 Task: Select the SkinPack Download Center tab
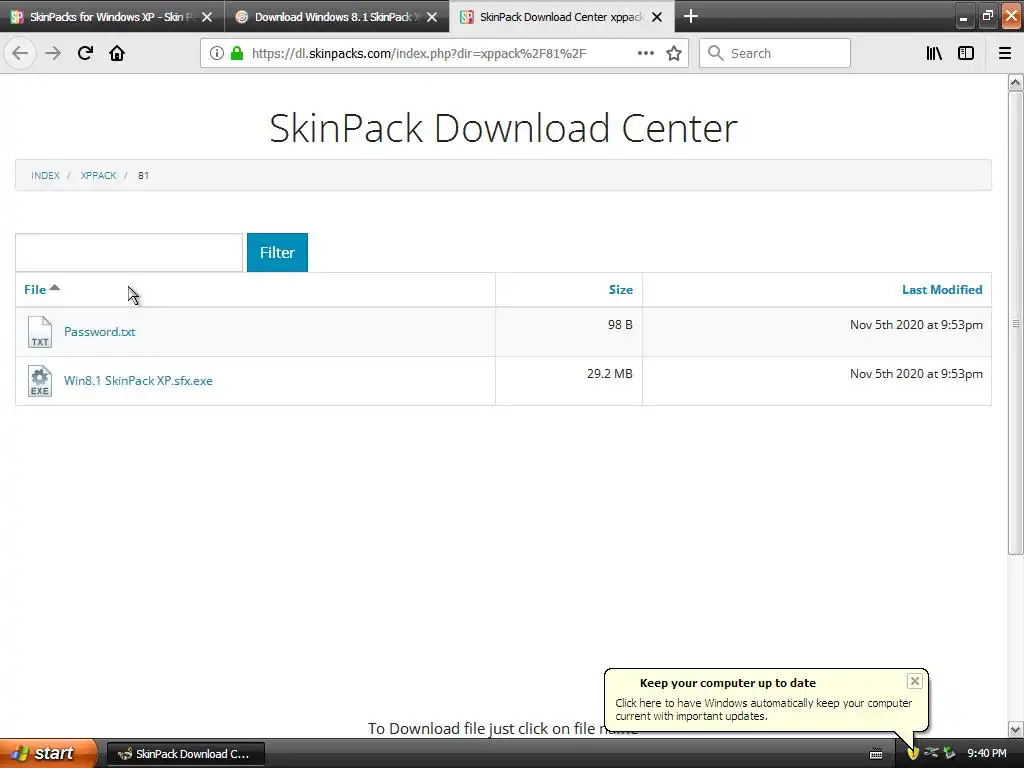click(x=561, y=17)
